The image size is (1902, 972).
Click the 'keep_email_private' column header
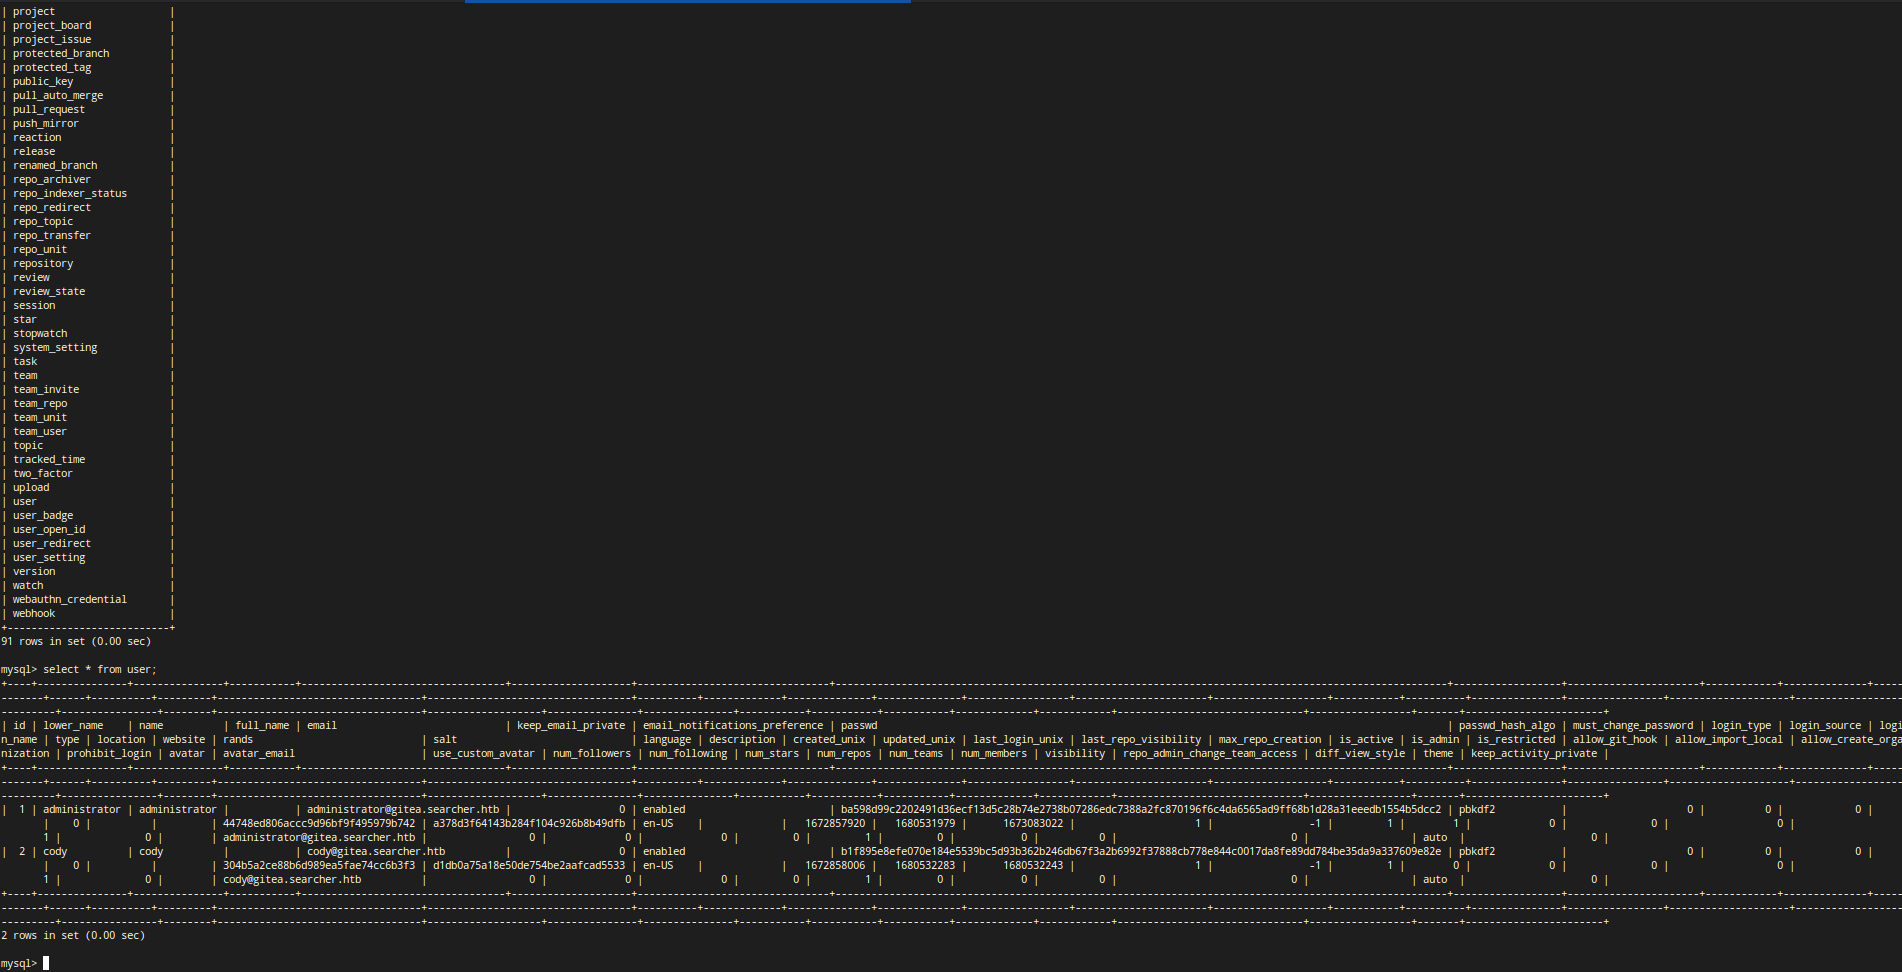[570, 725]
